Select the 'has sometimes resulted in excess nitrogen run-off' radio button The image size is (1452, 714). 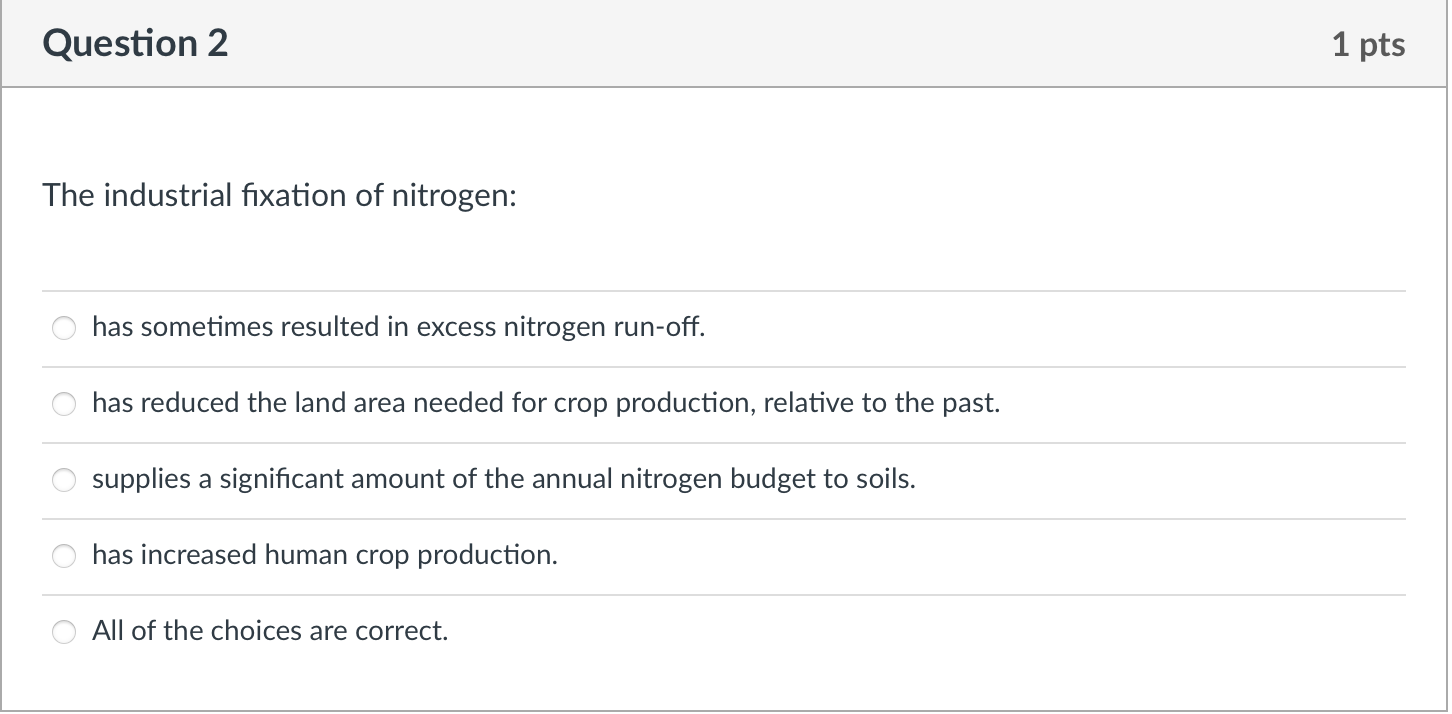(x=63, y=327)
